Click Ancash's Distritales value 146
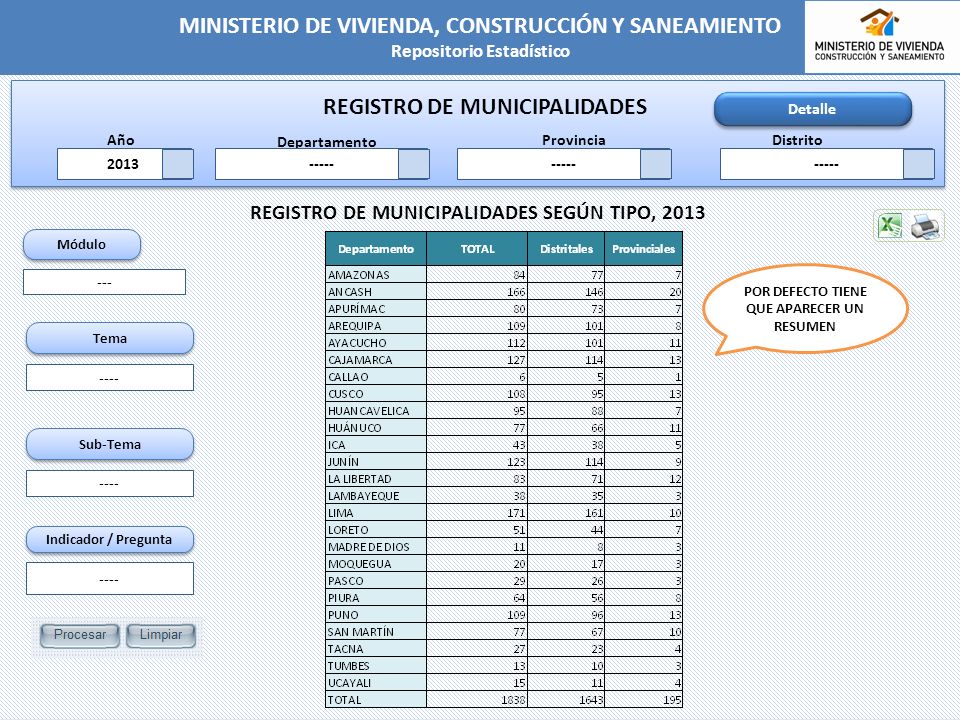This screenshot has width=960, height=720. click(x=594, y=292)
